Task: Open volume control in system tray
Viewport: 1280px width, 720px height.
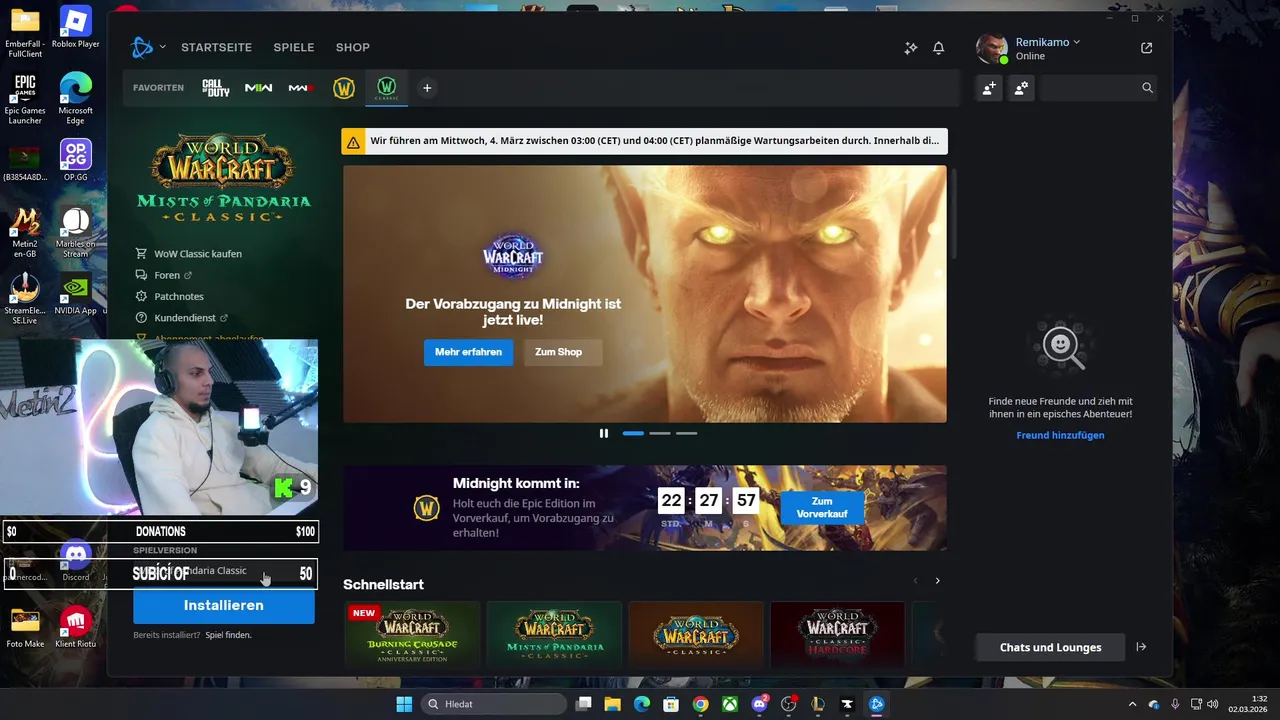Action: [x=1212, y=704]
